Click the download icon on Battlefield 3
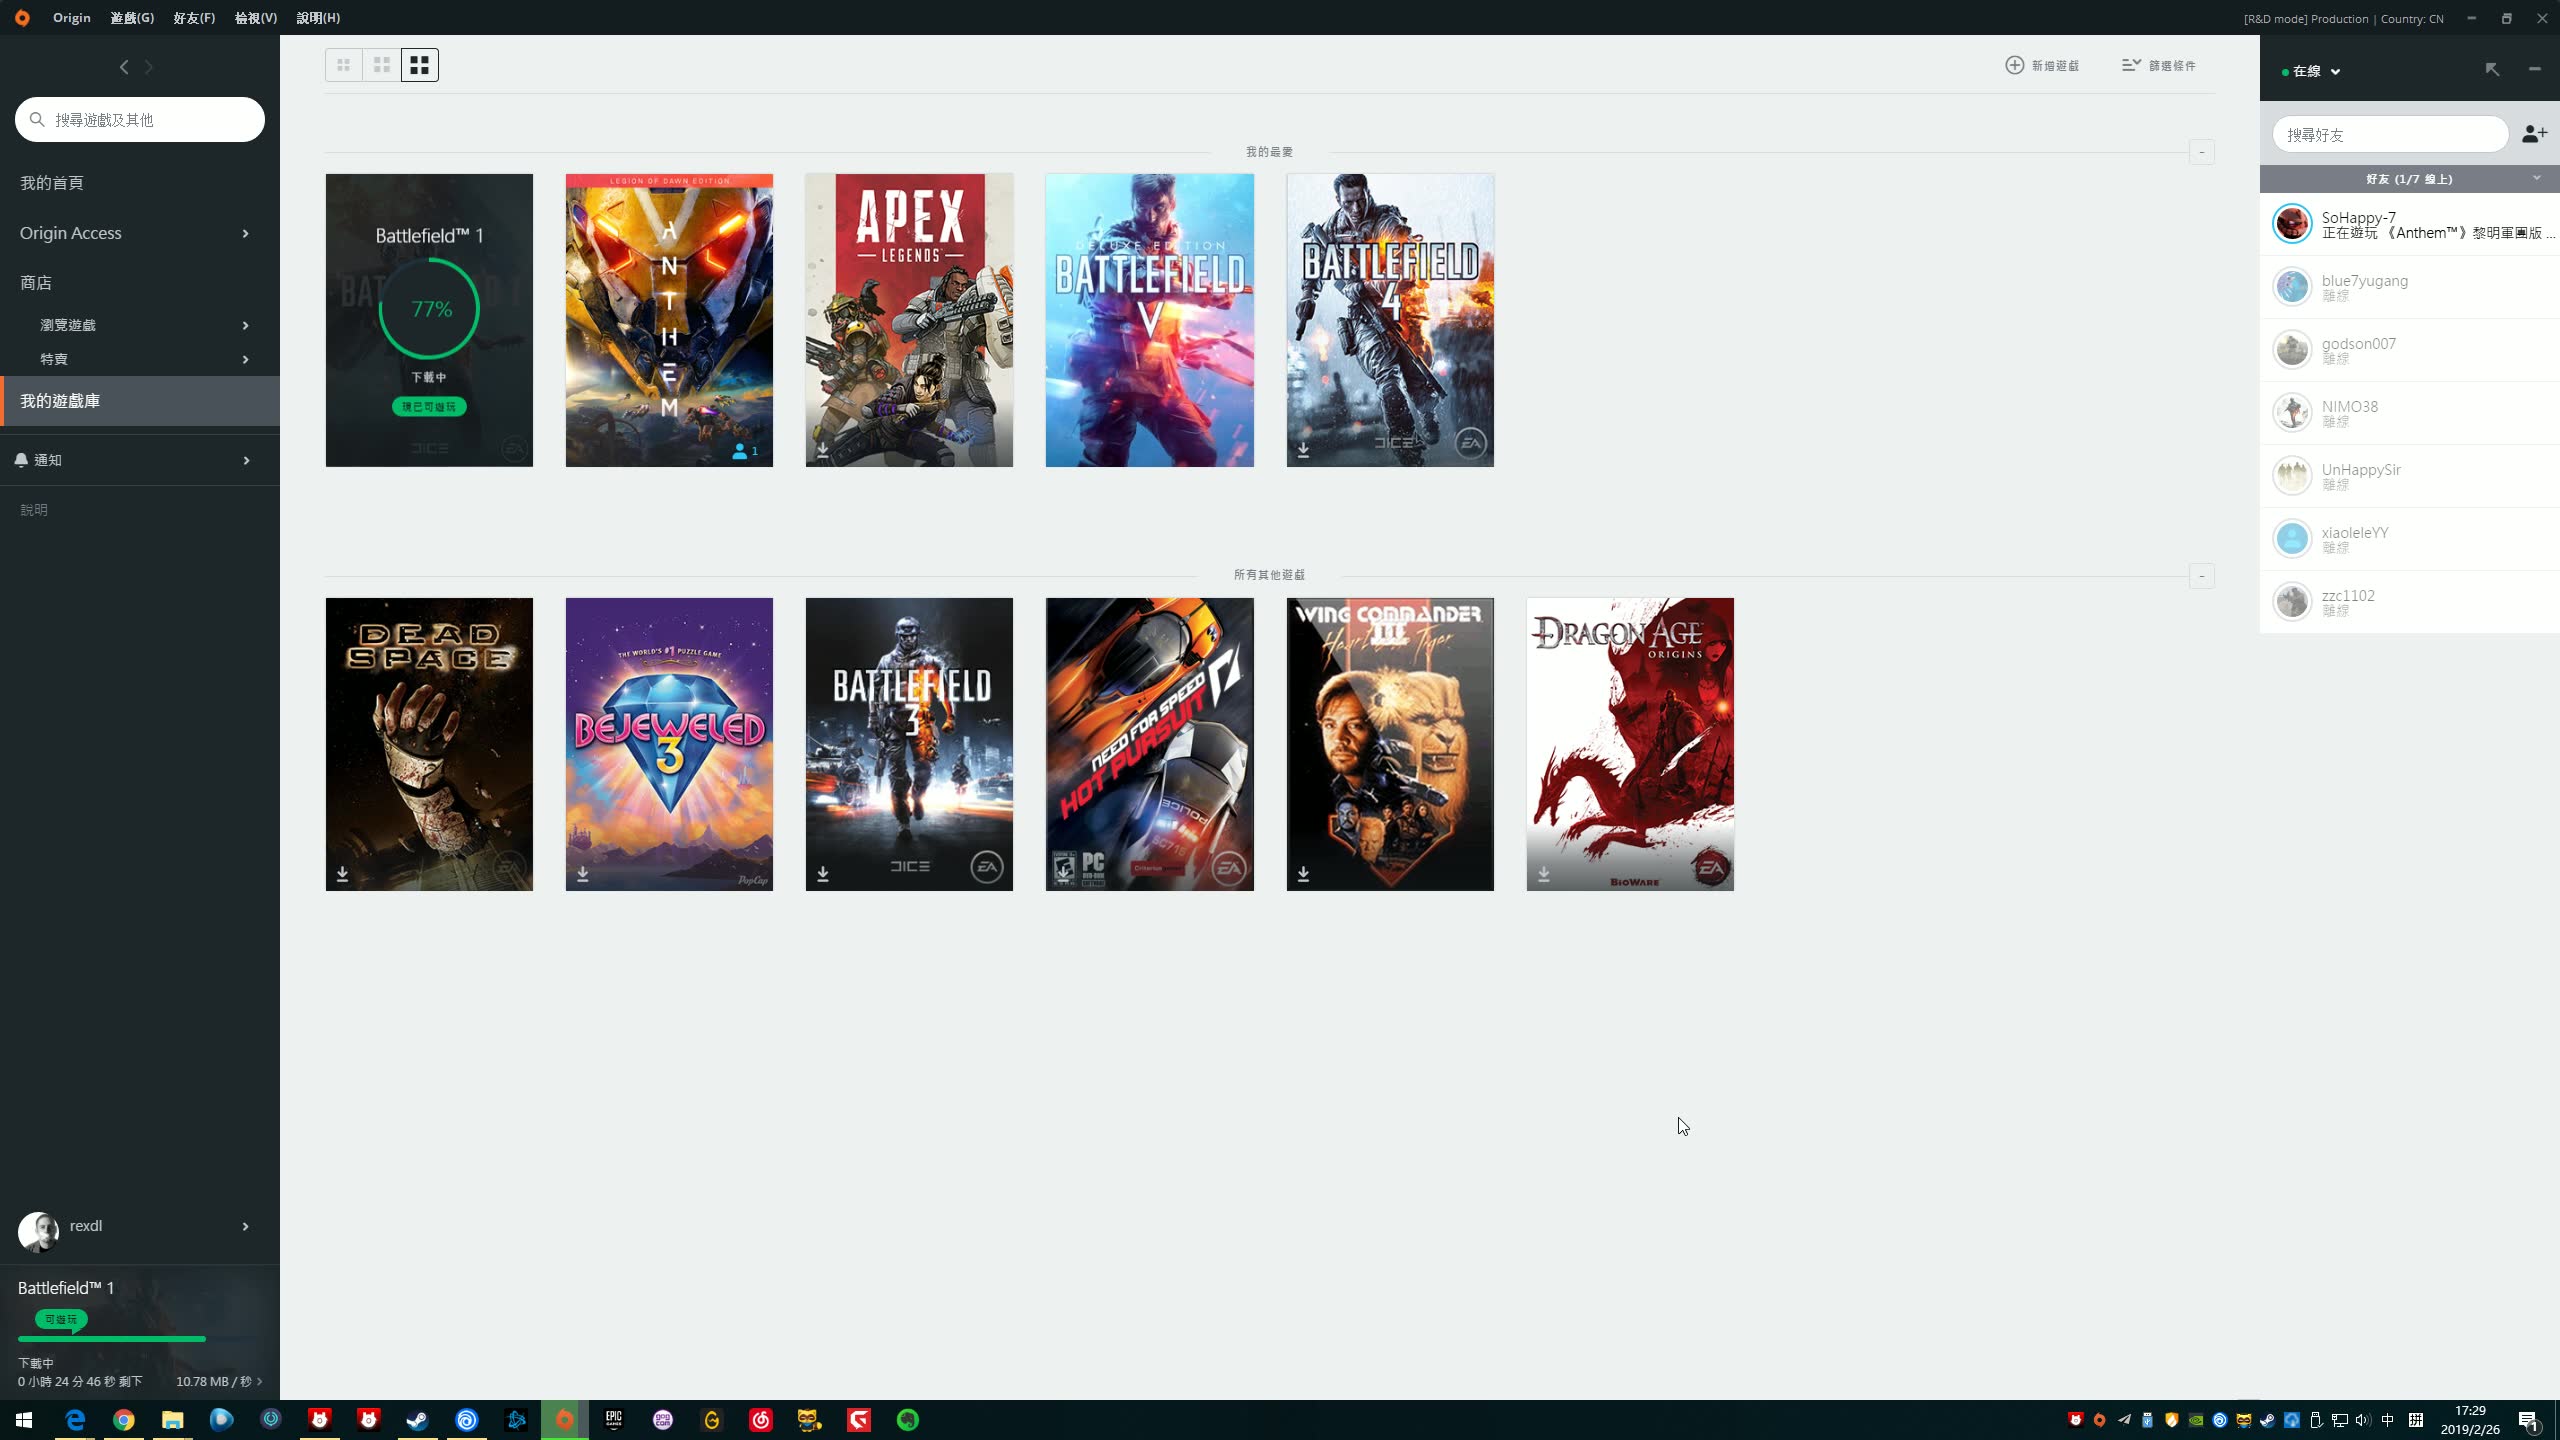The image size is (2560, 1440). [823, 875]
